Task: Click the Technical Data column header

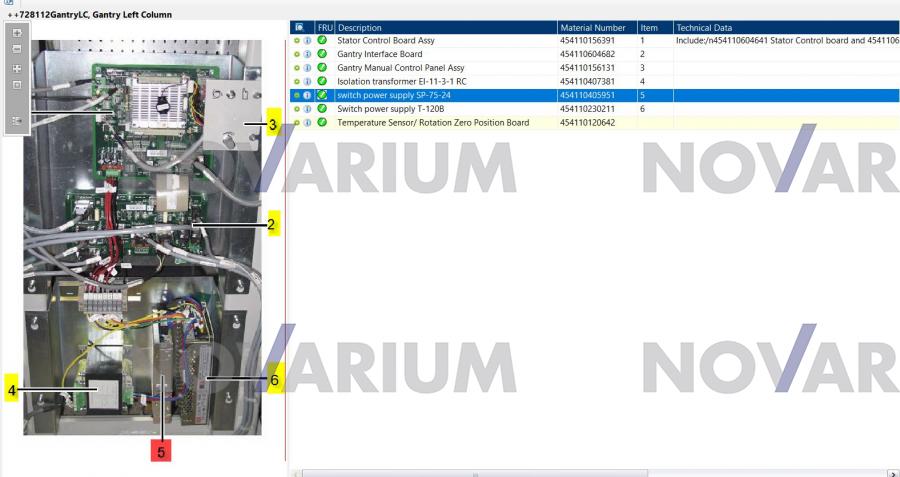Action: 786,26
